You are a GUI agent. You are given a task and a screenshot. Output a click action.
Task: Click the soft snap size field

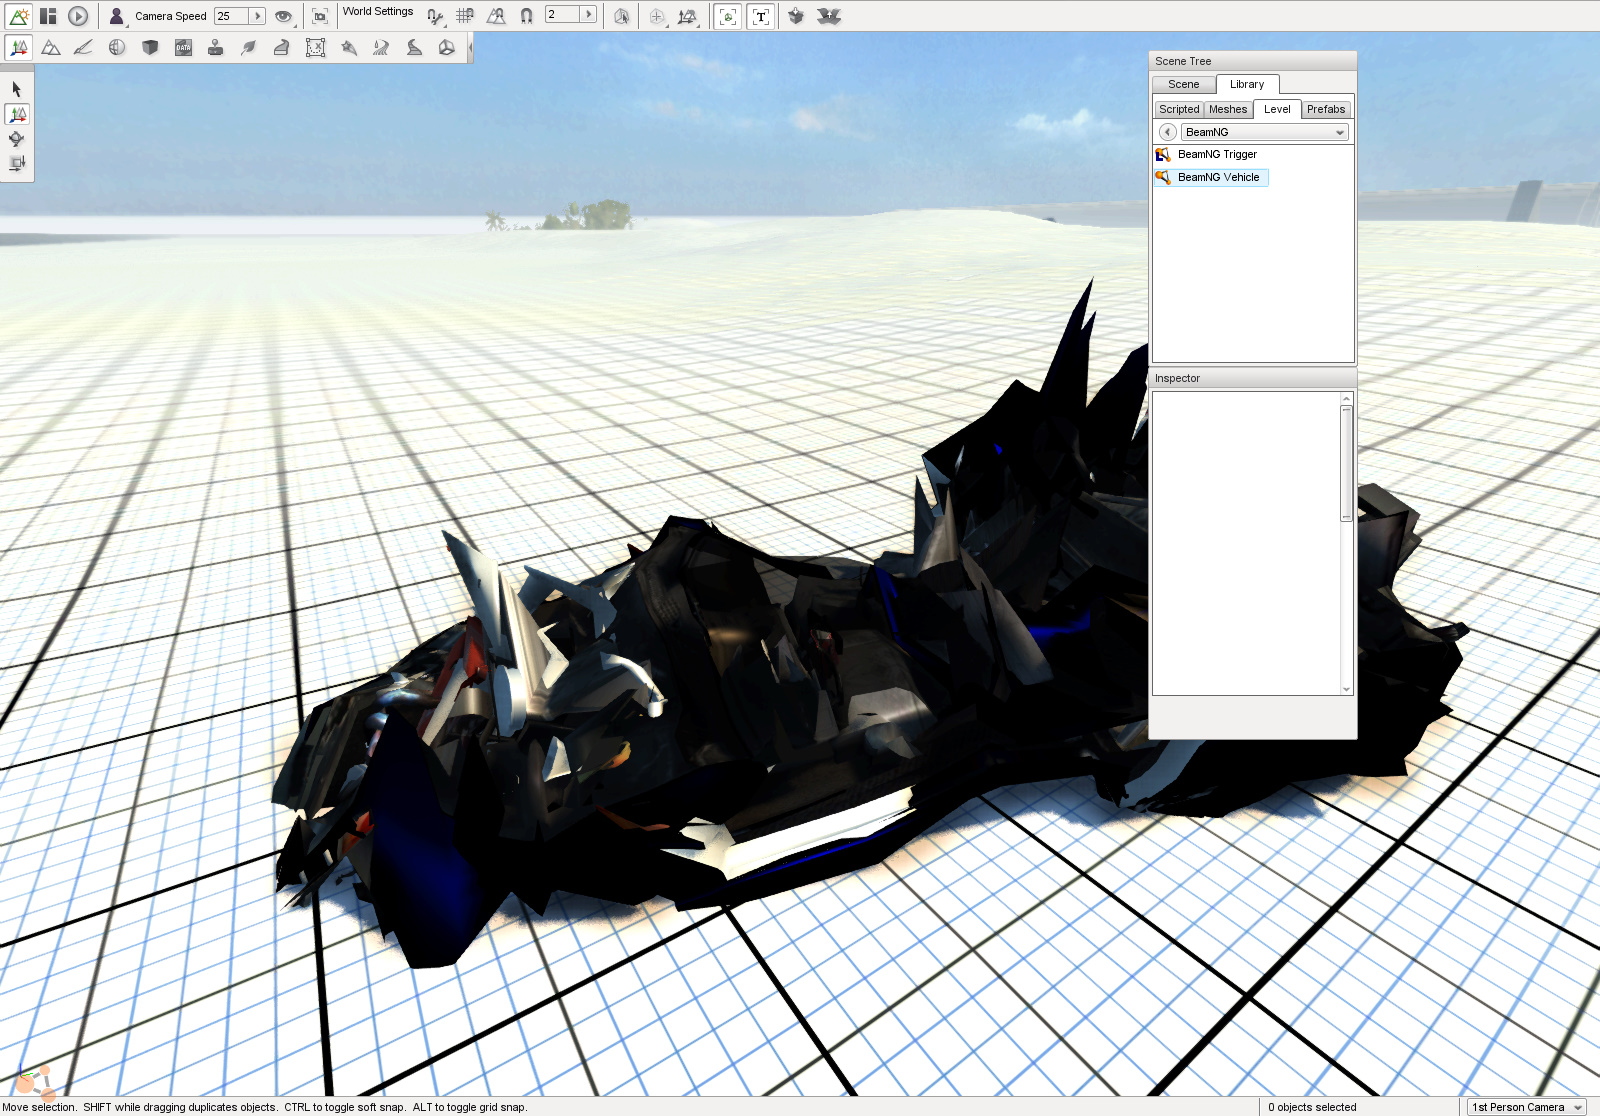click(x=563, y=14)
